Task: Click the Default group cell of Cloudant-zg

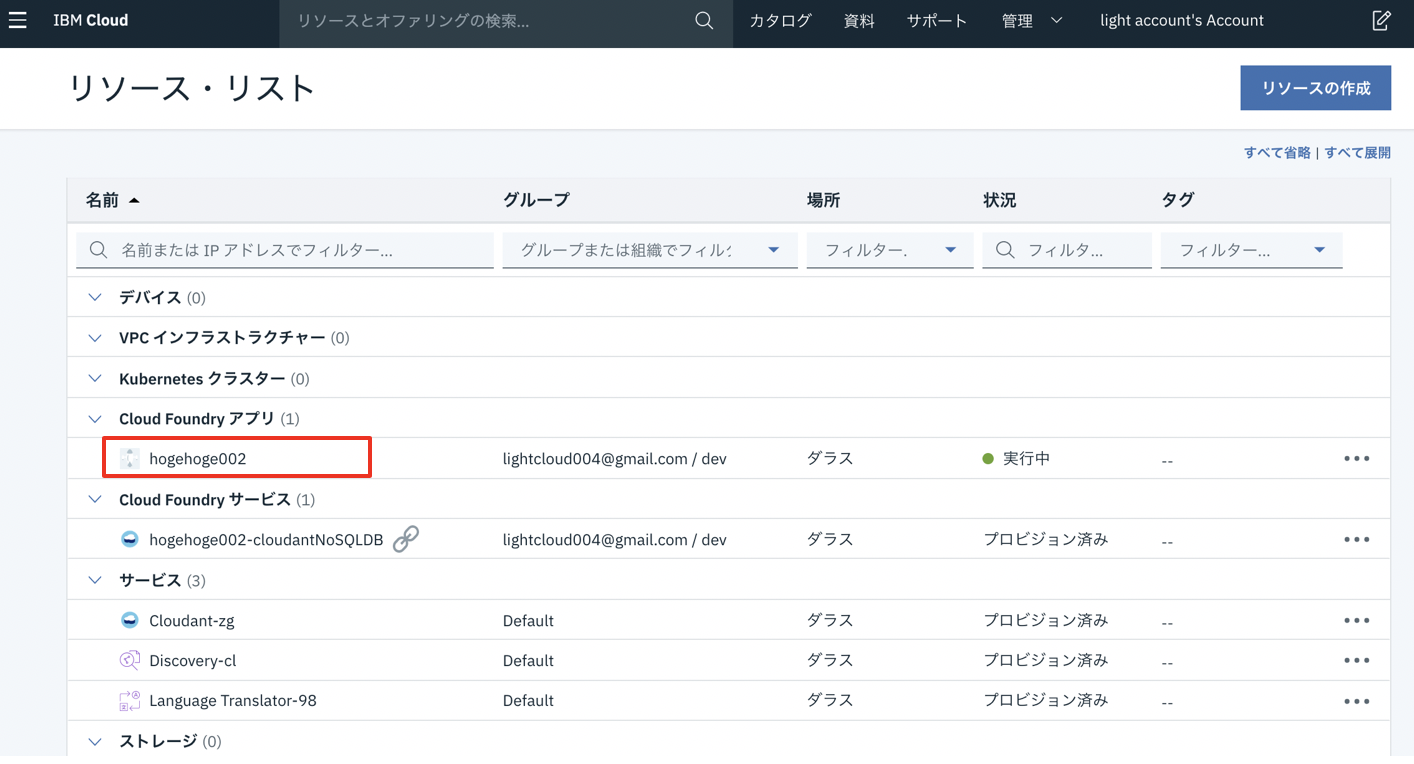Action: click(528, 621)
